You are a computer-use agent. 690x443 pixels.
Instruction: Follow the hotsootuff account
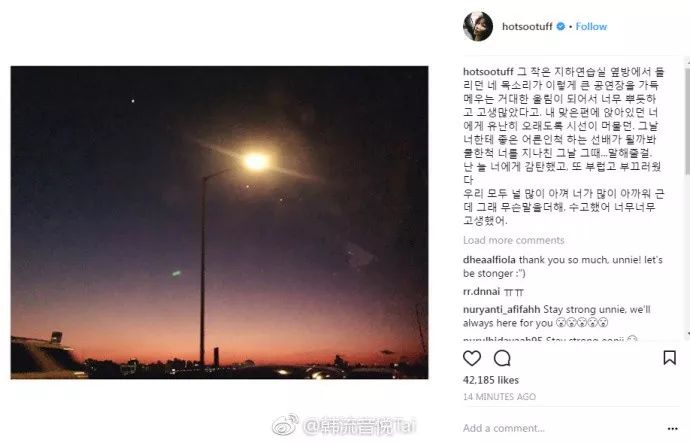tap(591, 26)
